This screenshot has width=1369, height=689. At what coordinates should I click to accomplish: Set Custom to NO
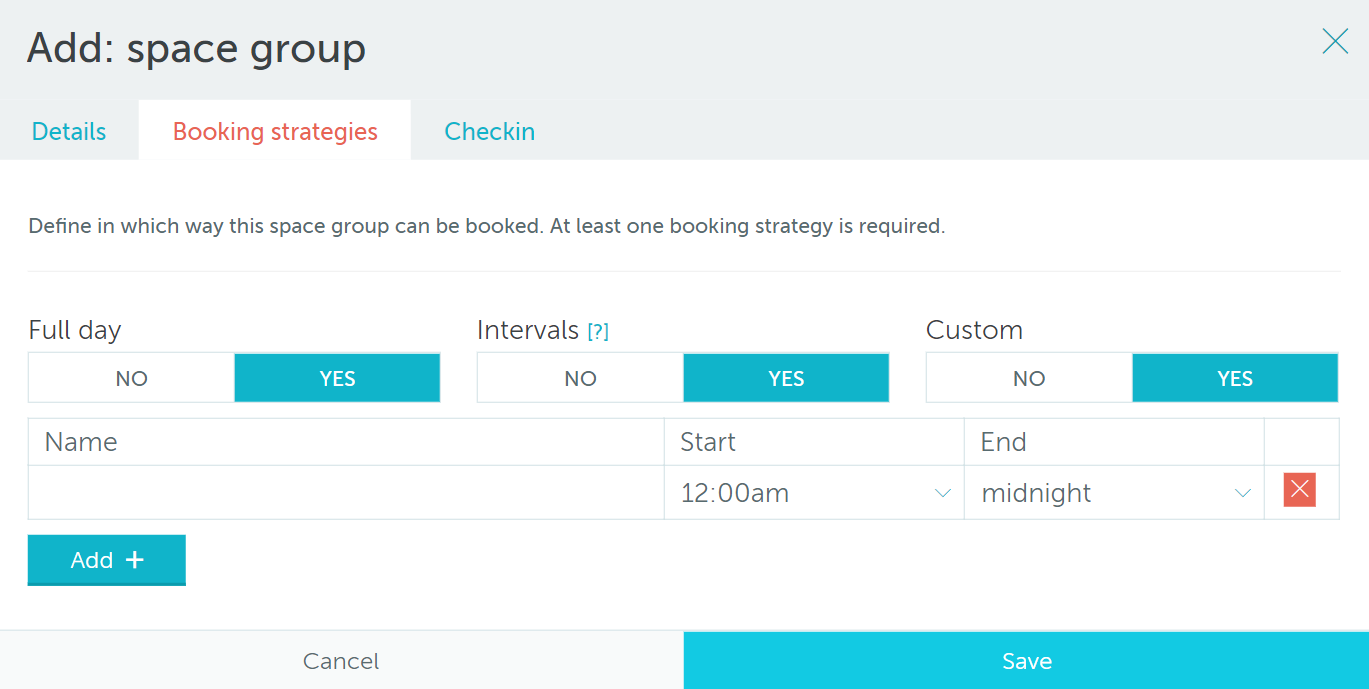tap(1029, 378)
